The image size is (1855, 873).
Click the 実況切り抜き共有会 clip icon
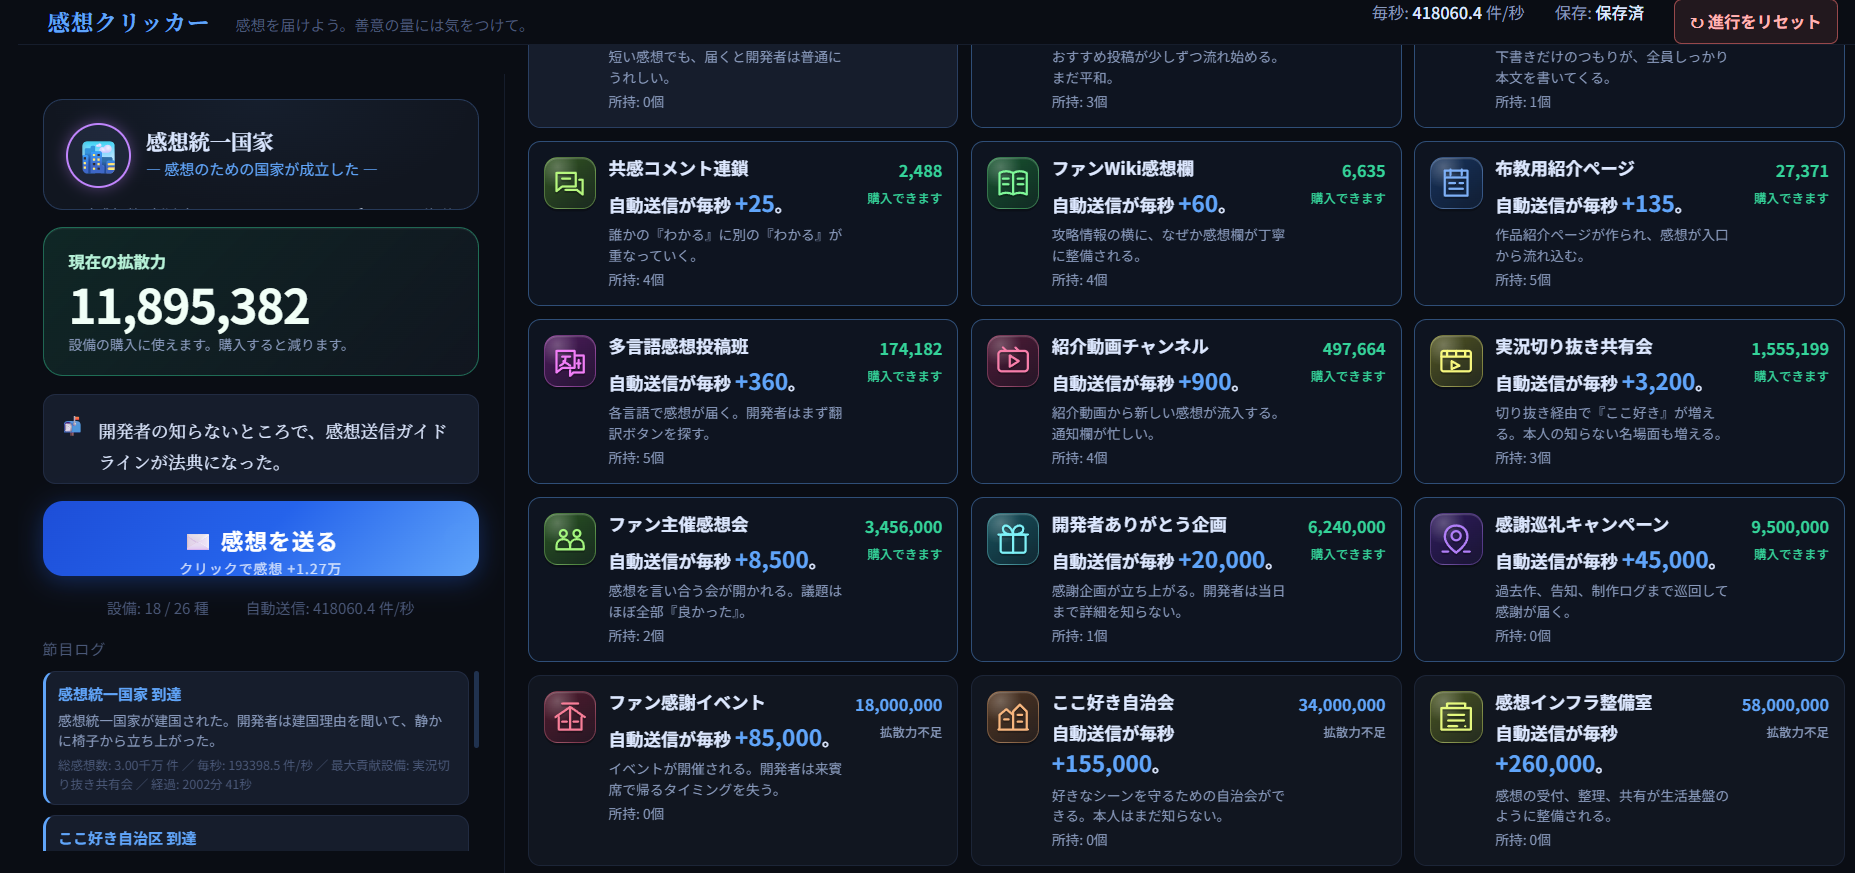(x=1456, y=361)
